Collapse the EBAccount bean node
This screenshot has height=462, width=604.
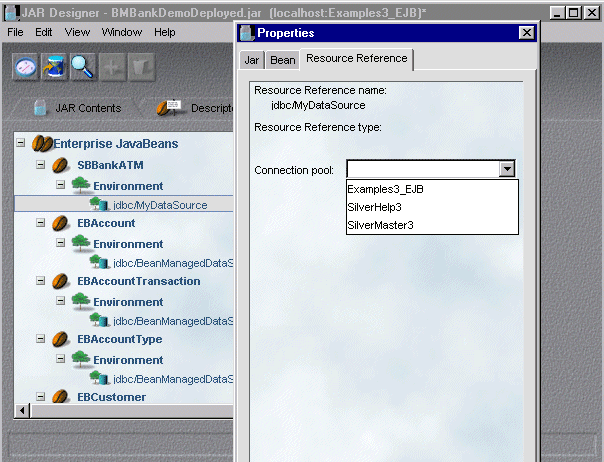[x=40, y=222]
